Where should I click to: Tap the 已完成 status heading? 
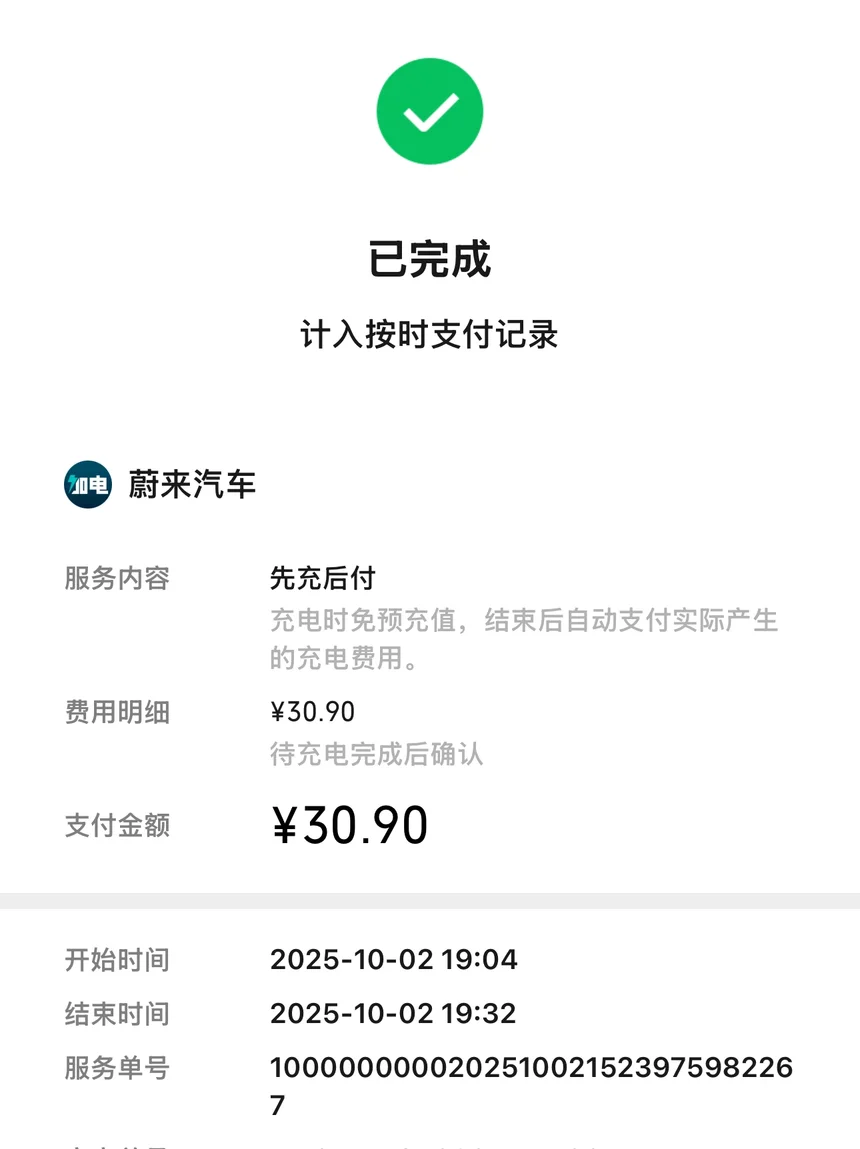click(x=429, y=260)
